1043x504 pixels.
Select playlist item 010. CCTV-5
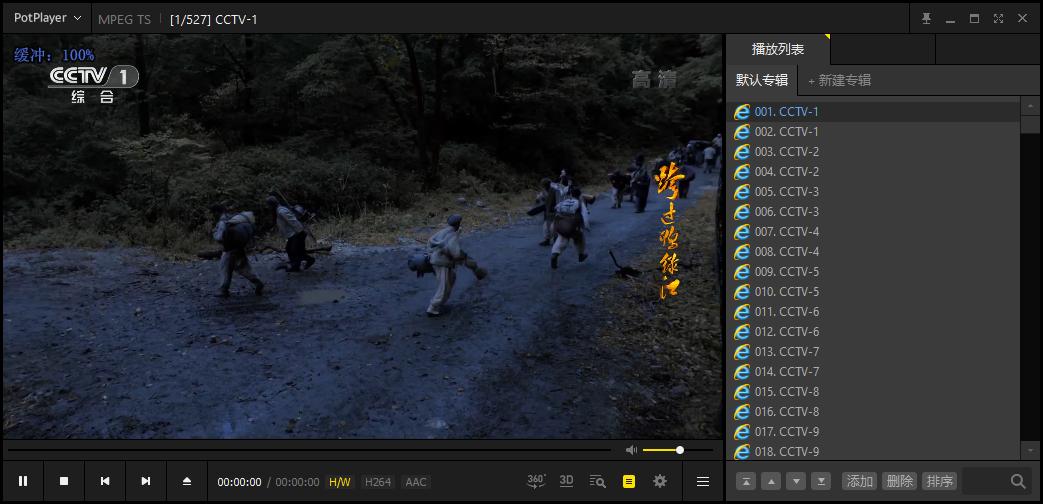point(786,292)
